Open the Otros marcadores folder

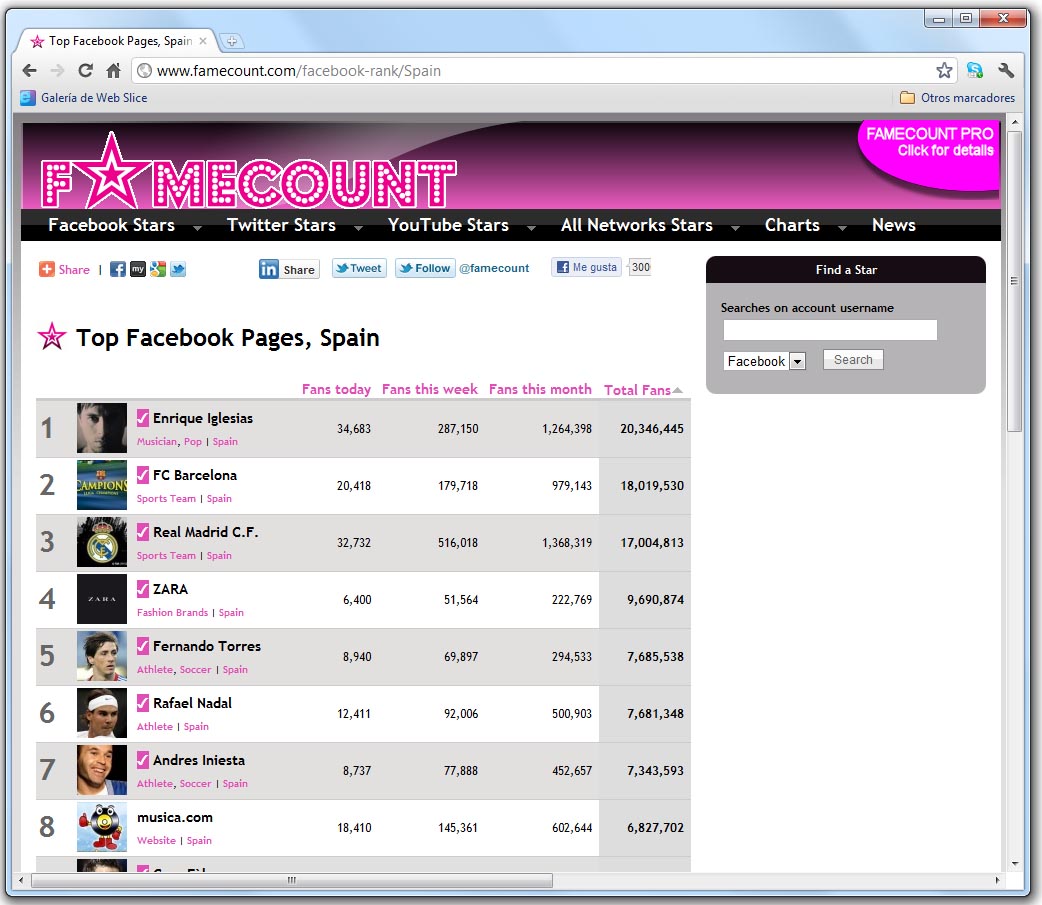(x=957, y=98)
